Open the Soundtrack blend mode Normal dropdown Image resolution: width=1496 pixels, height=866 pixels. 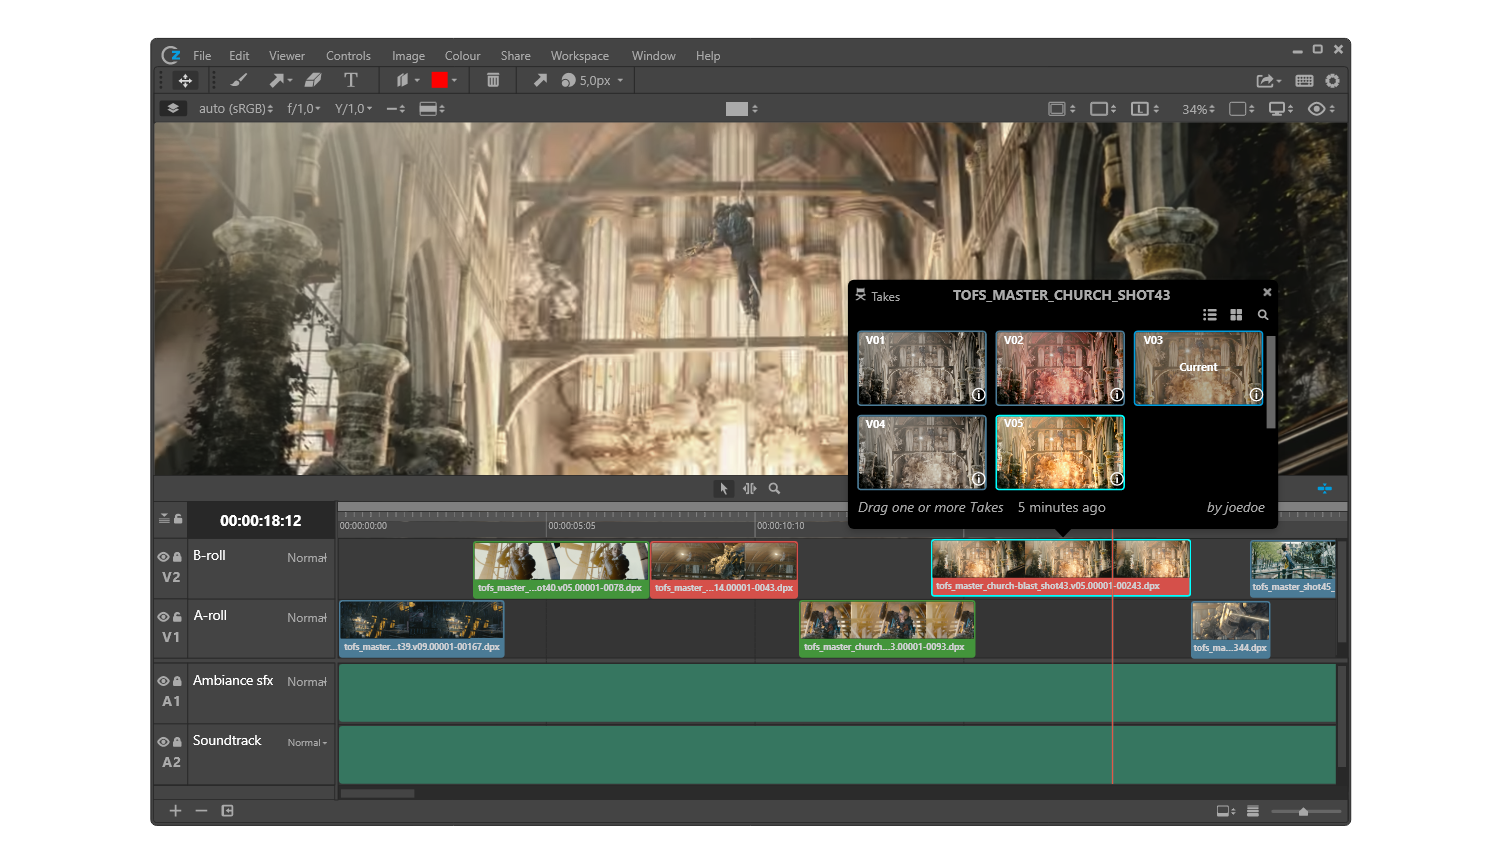pos(307,743)
